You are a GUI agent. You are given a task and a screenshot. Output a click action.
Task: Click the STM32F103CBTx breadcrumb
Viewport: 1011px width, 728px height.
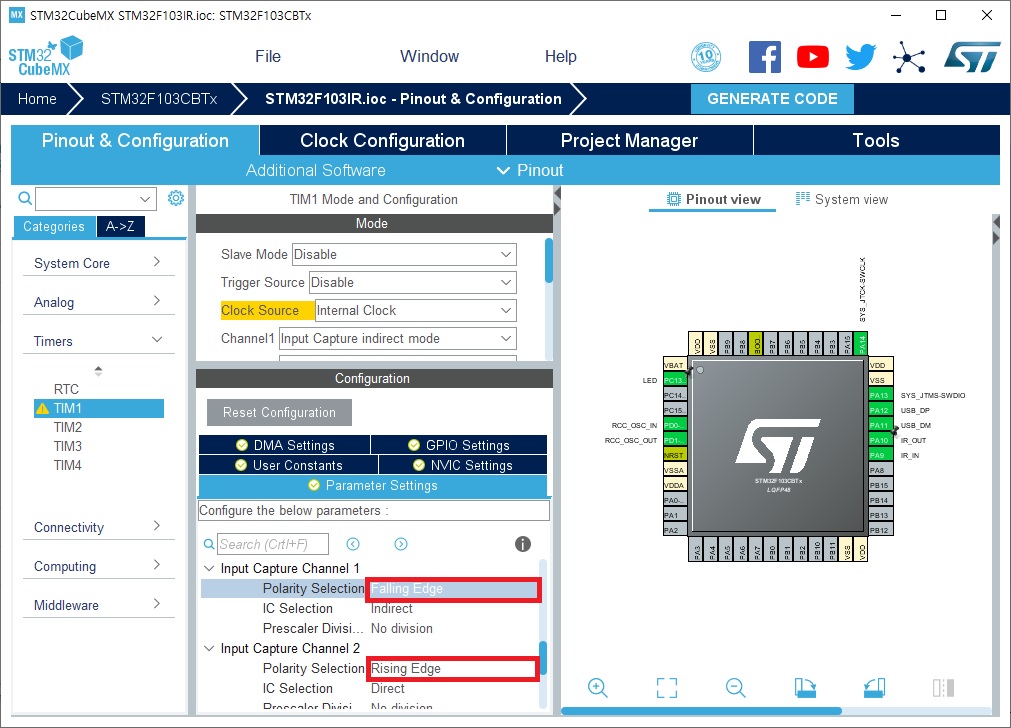coord(159,99)
